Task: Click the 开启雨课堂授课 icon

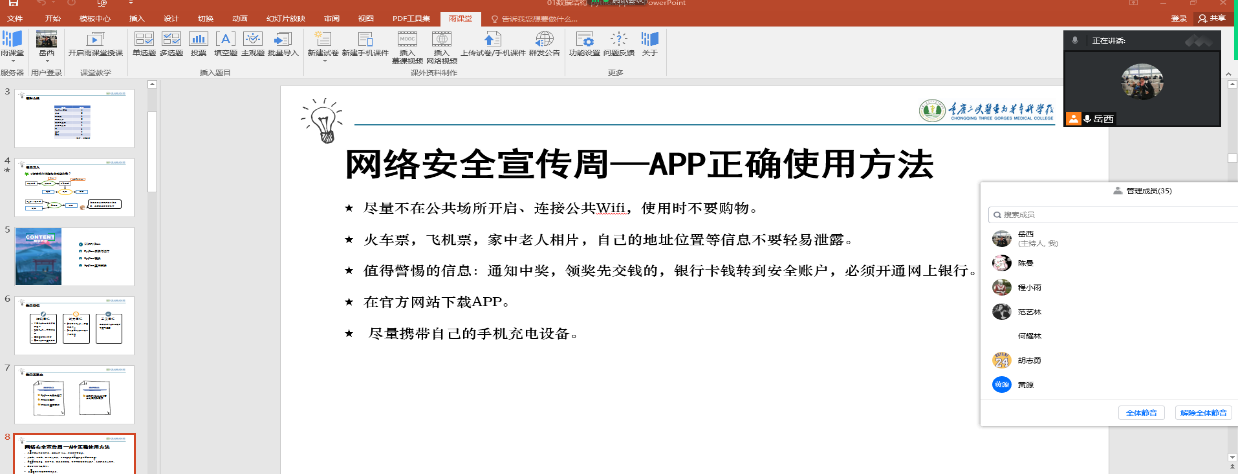Action: [x=95, y=43]
